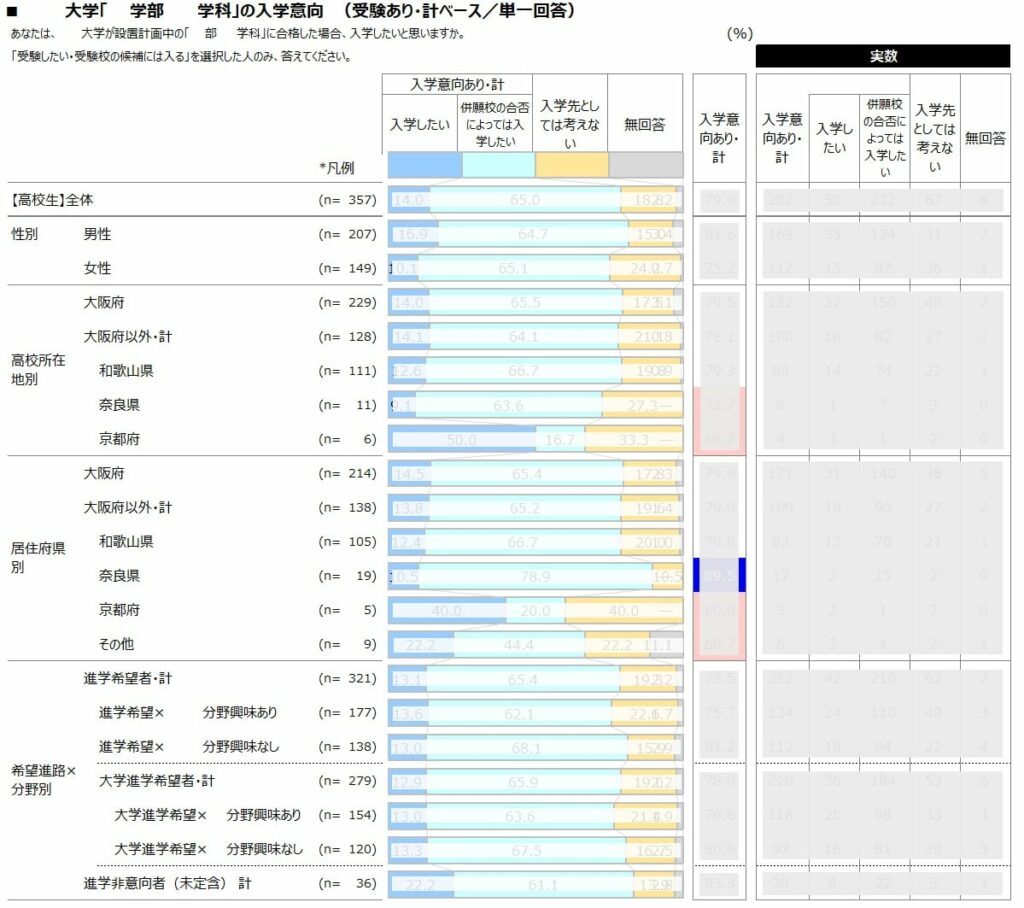Click the (n= 9) sample size
This screenshot has width=1024, height=908.
pos(347,644)
